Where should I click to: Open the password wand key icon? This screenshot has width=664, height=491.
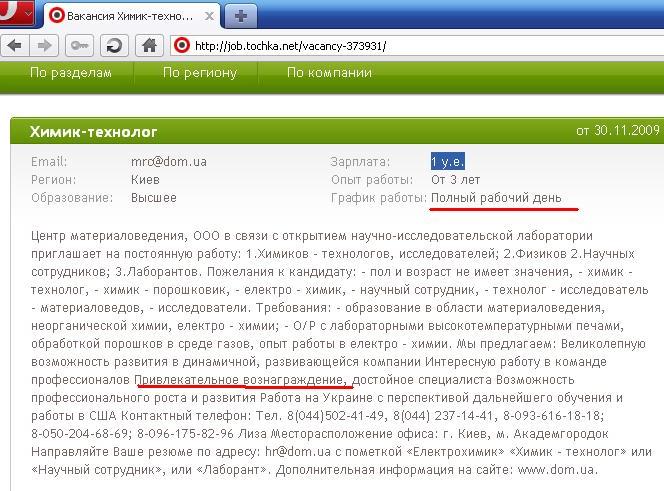click(x=80, y=45)
